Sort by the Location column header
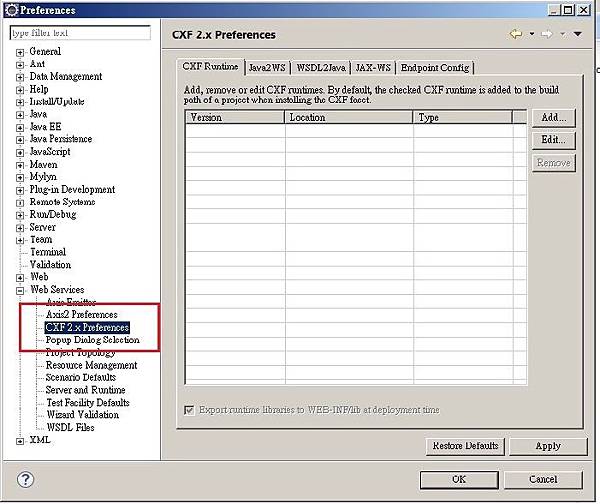 click(349, 117)
